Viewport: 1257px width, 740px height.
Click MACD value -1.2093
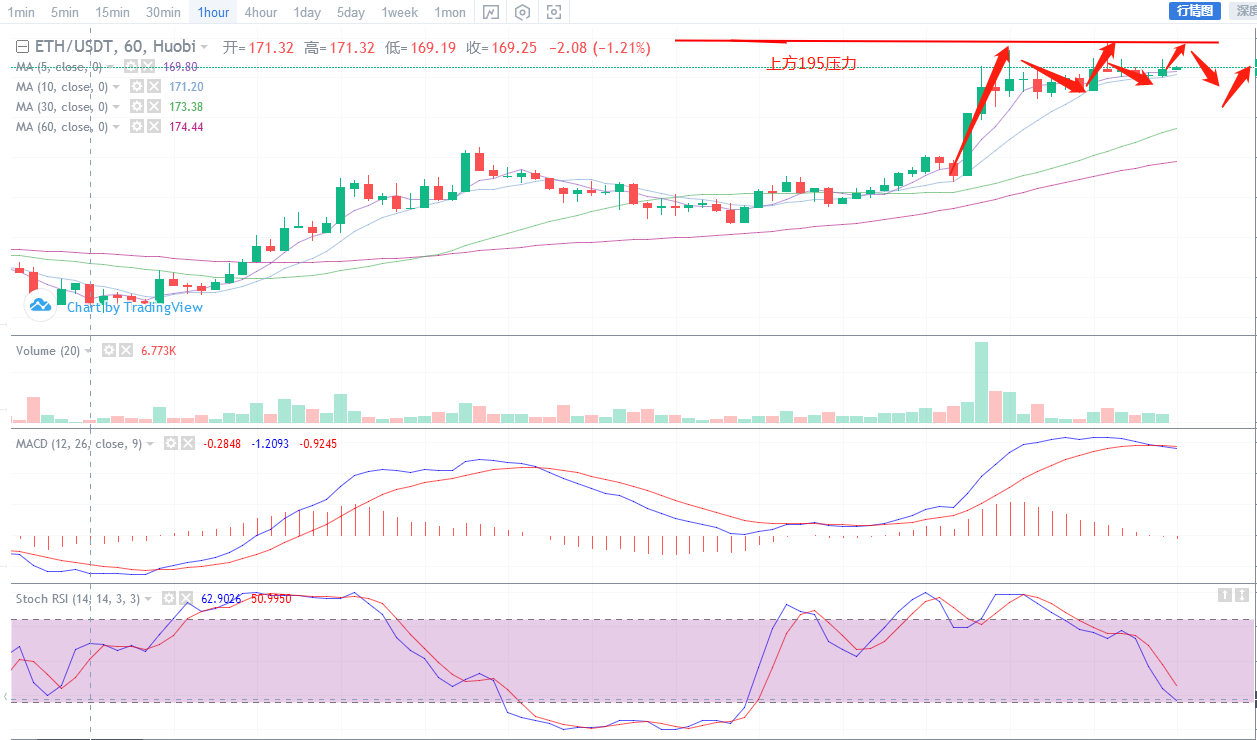[269, 443]
